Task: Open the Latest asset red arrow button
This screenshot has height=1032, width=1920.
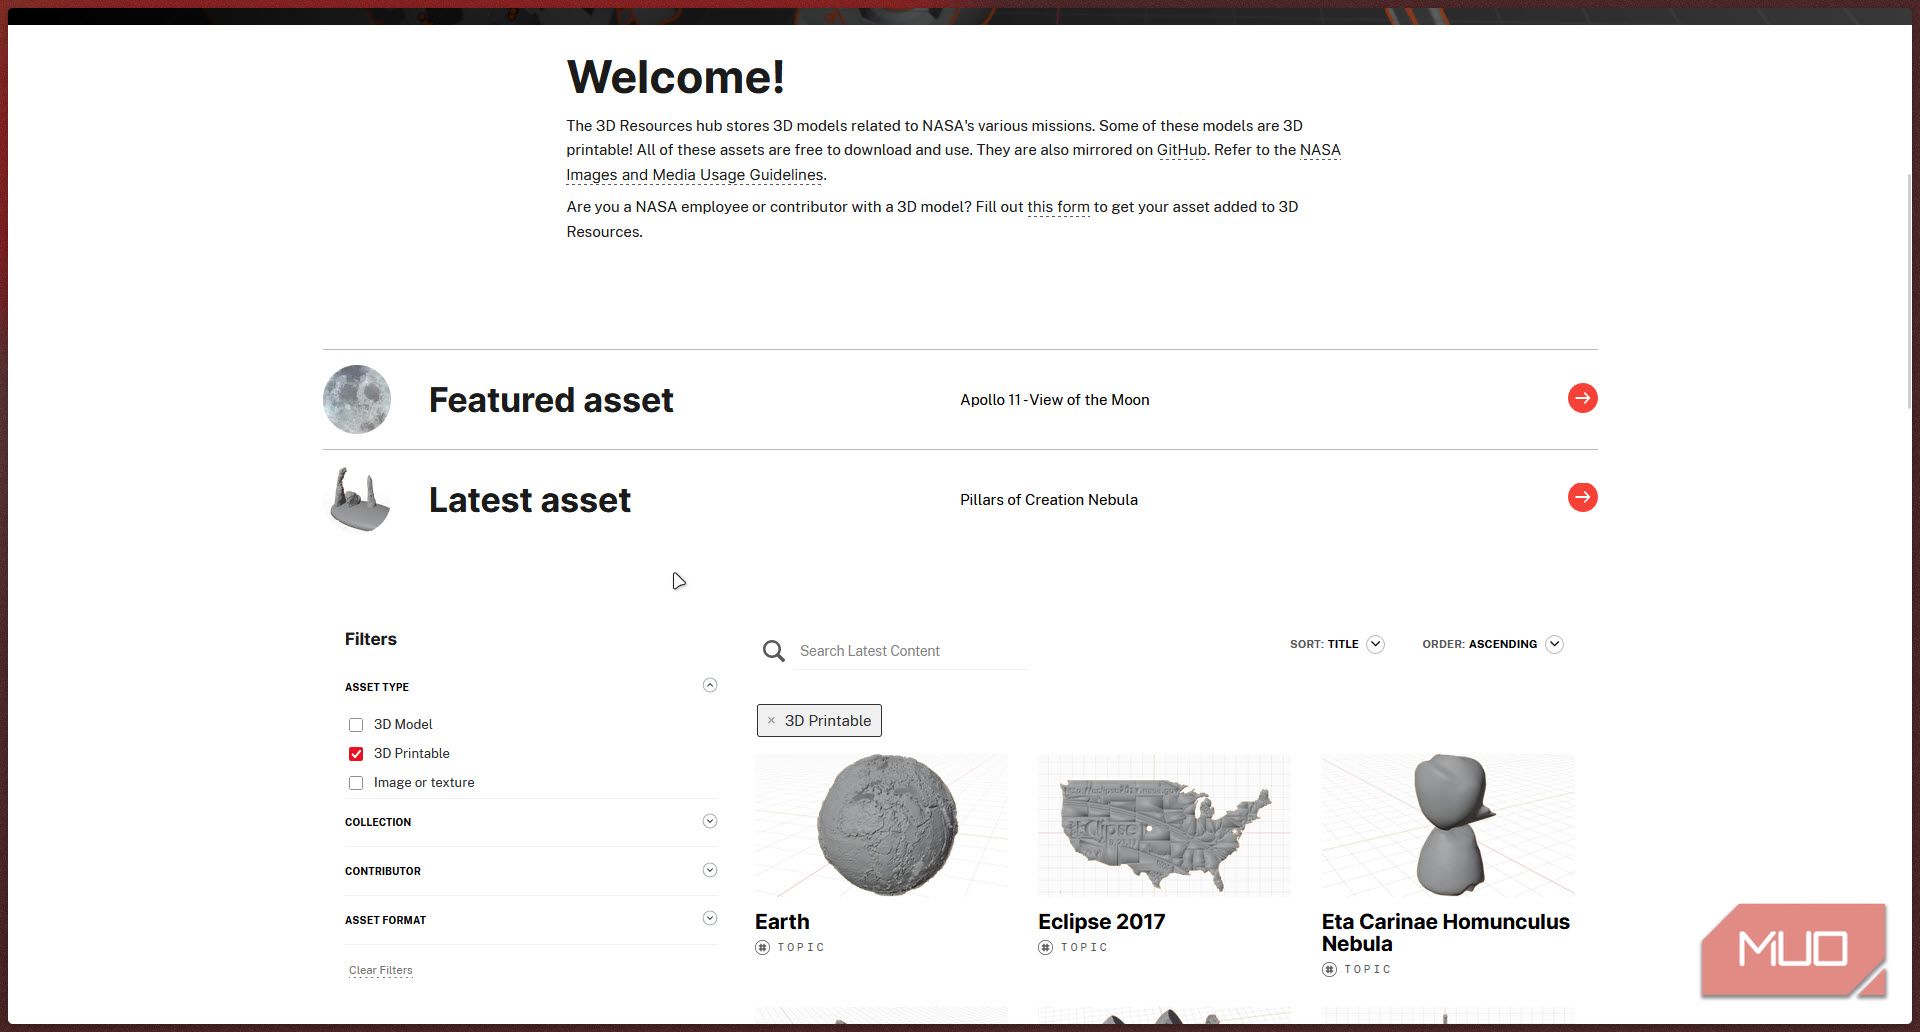Action: click(1582, 497)
